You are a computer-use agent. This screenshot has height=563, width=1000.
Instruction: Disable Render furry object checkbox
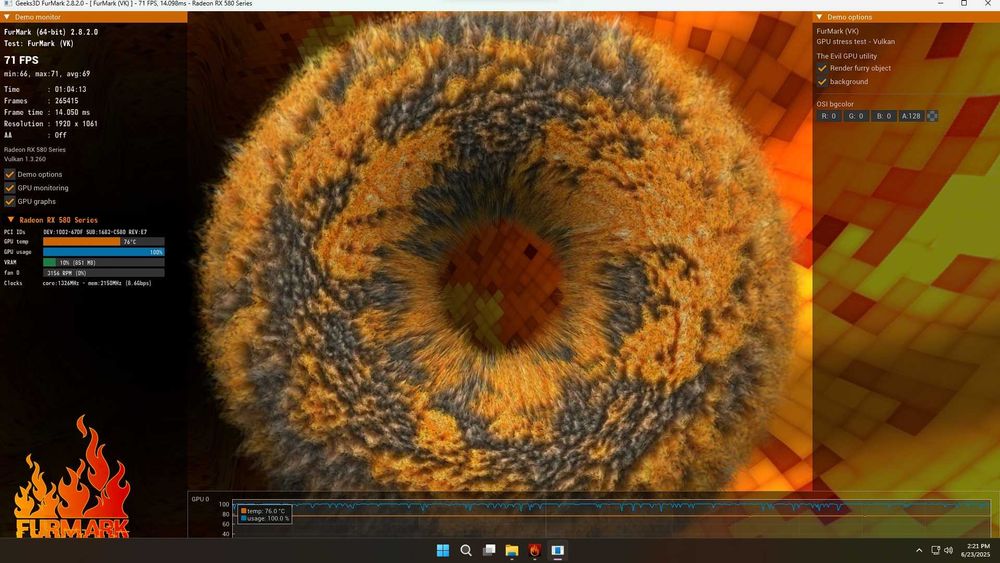[822, 68]
